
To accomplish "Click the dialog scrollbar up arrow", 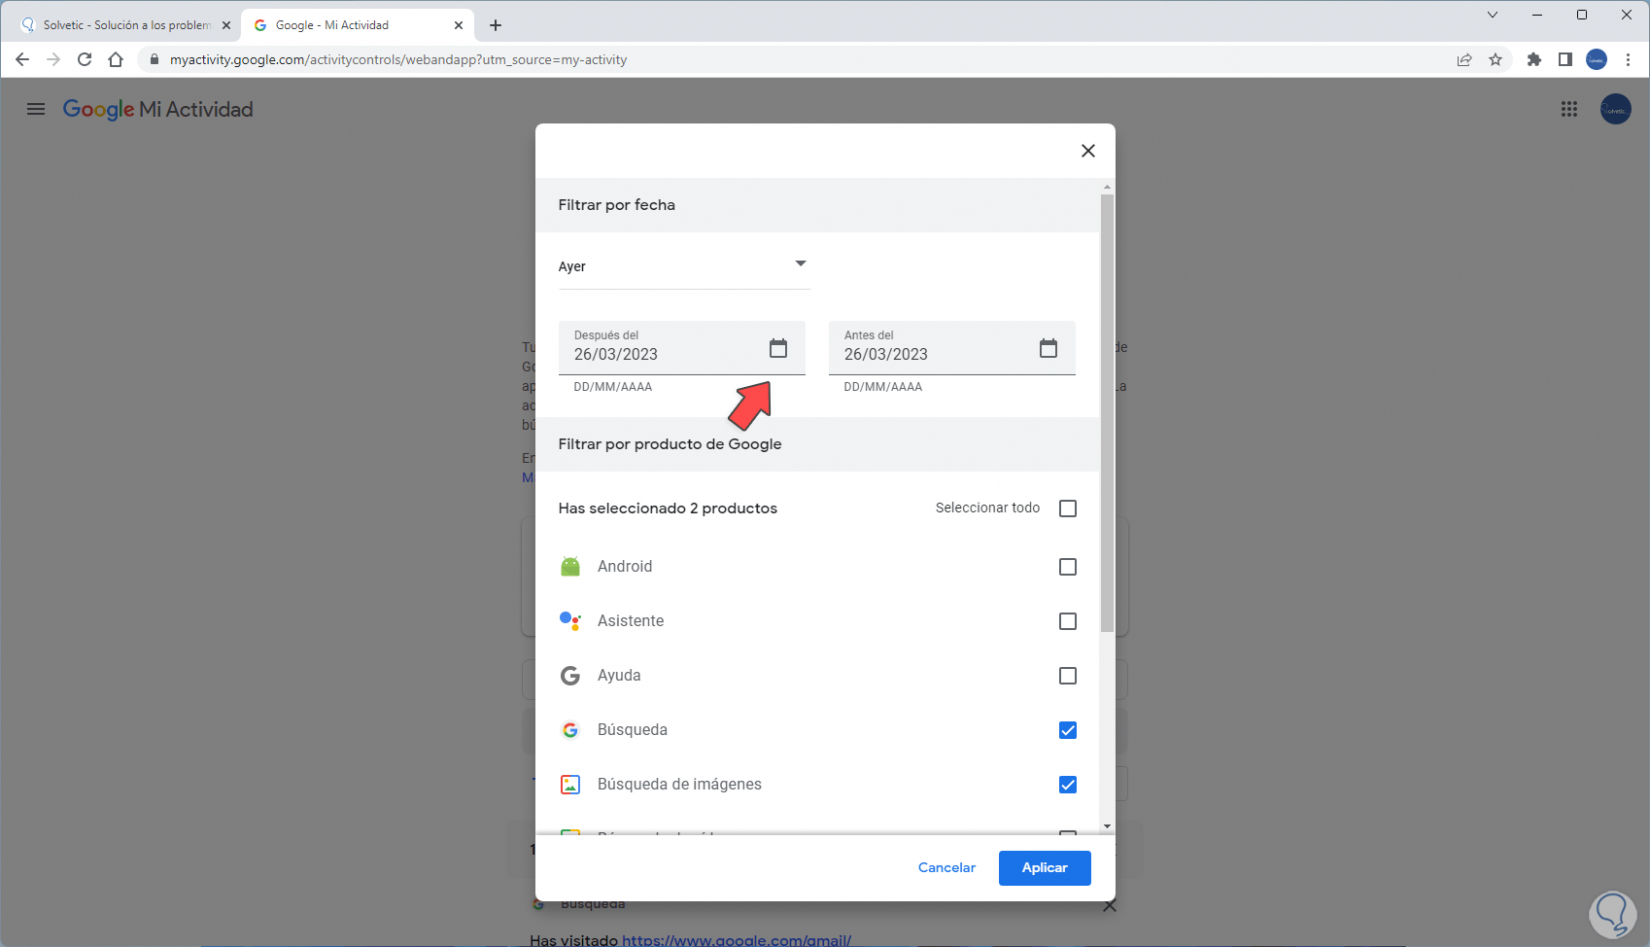I will point(1107,187).
